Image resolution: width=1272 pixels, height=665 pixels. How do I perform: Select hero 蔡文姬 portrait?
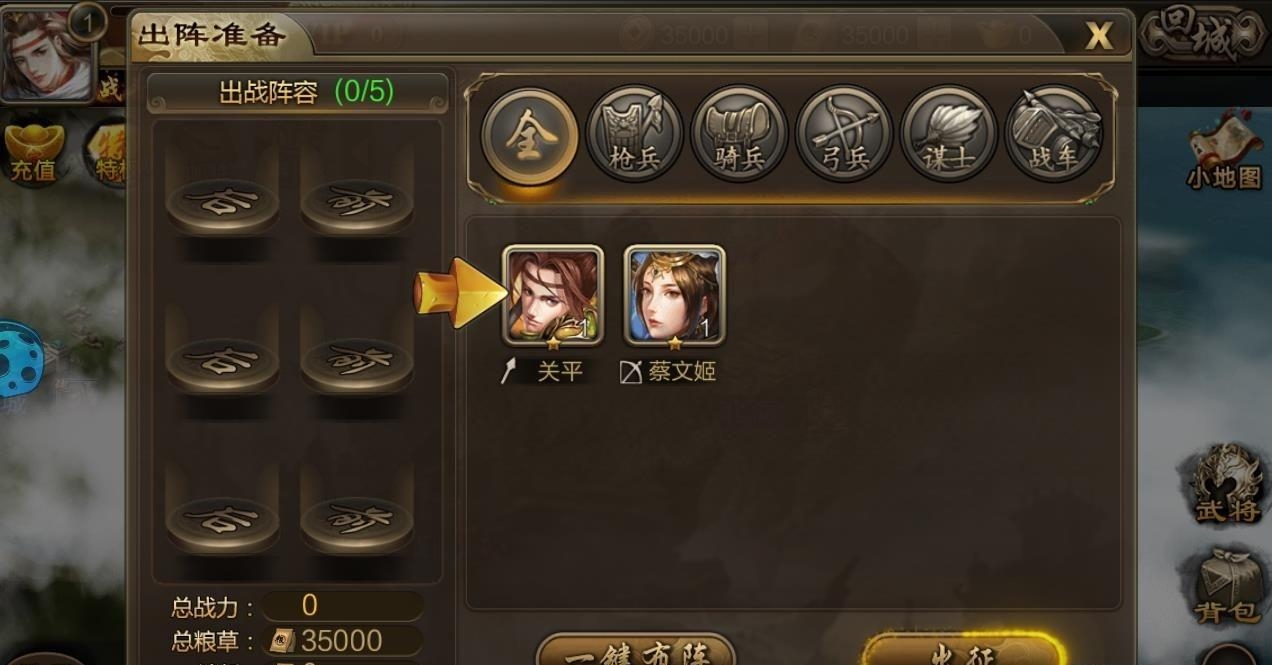point(675,296)
